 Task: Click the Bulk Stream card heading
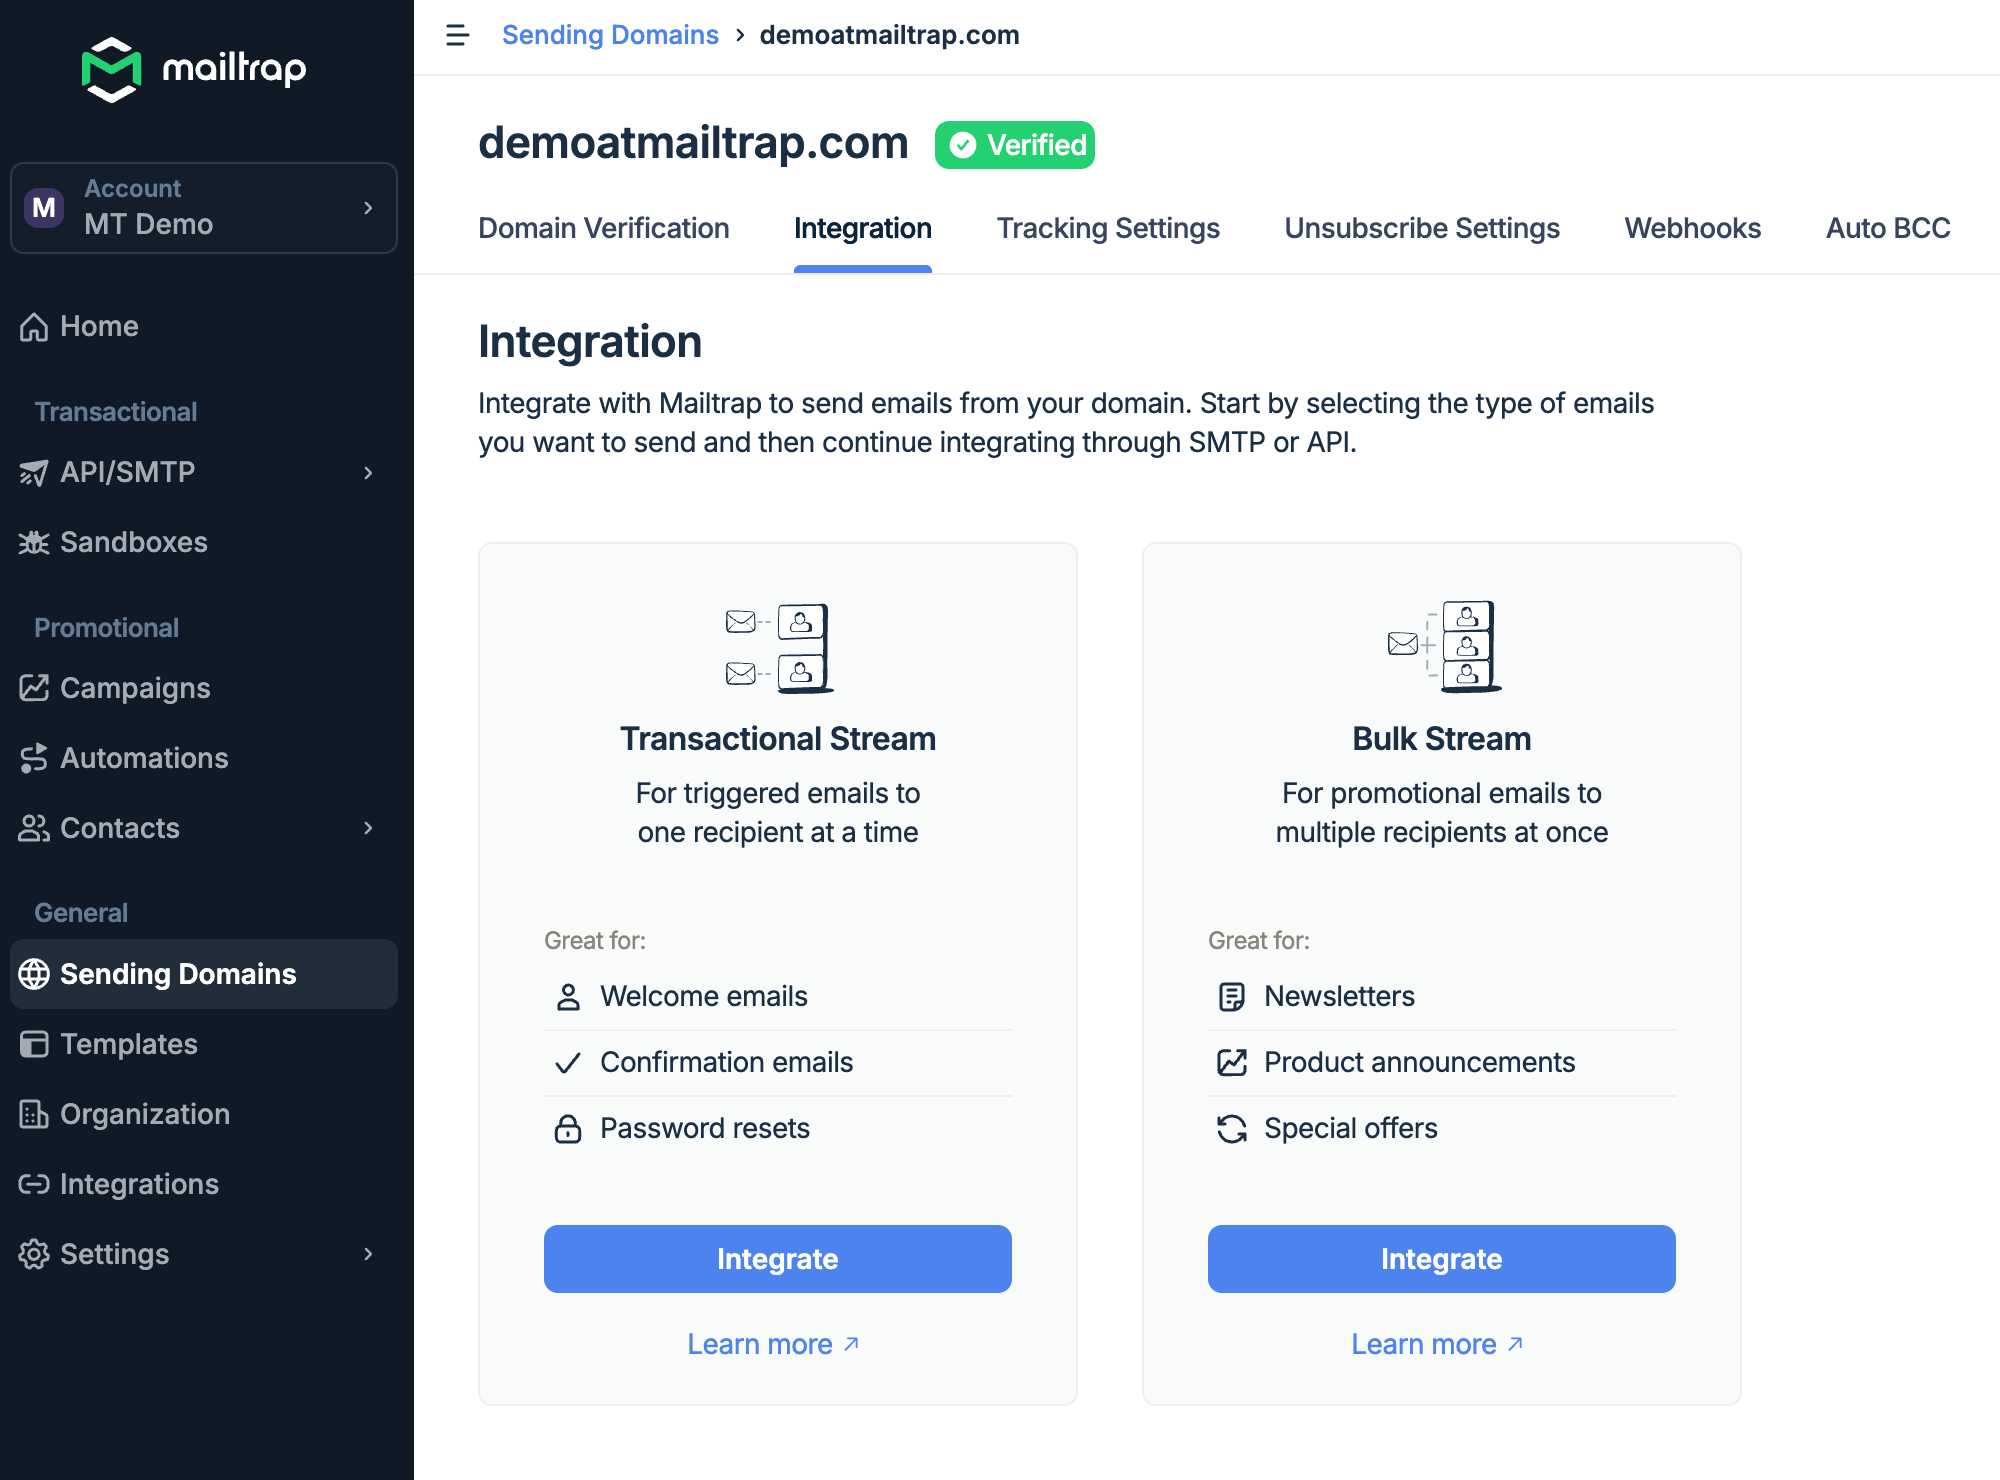click(1442, 739)
